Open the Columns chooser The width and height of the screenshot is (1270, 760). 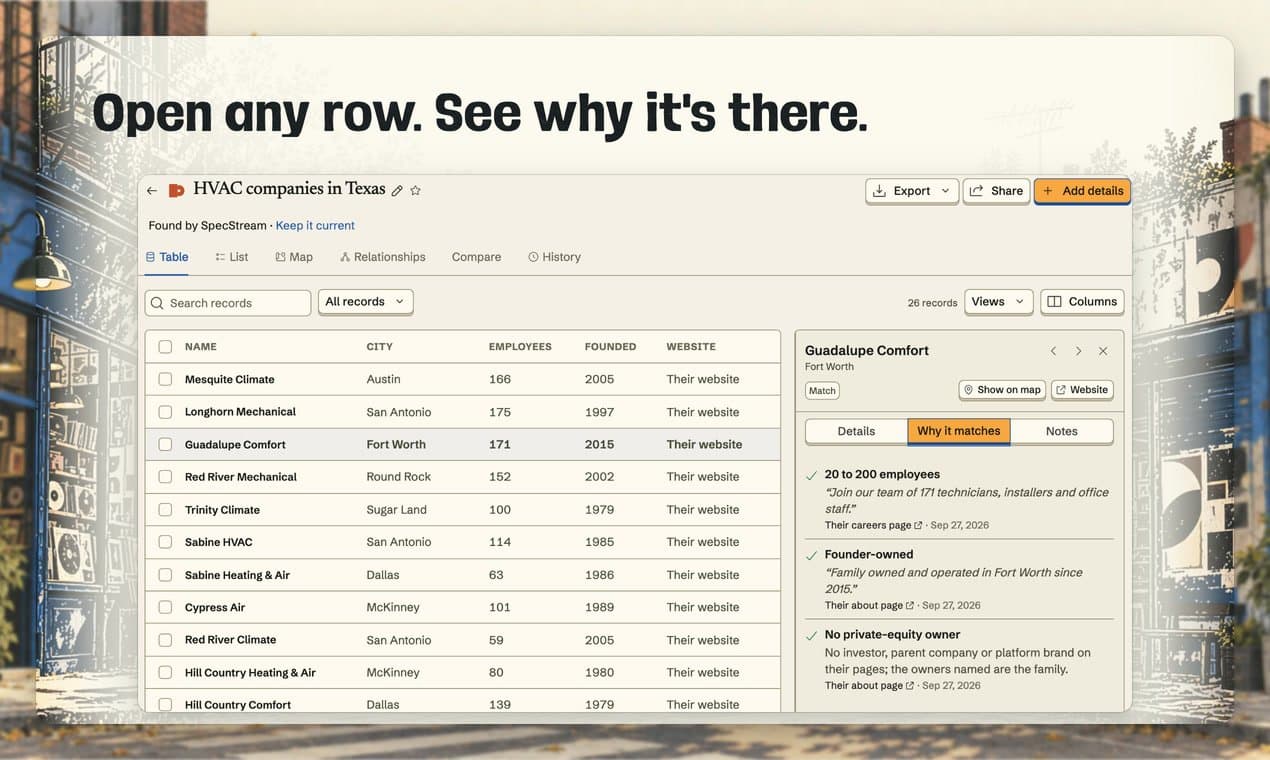click(x=1082, y=302)
